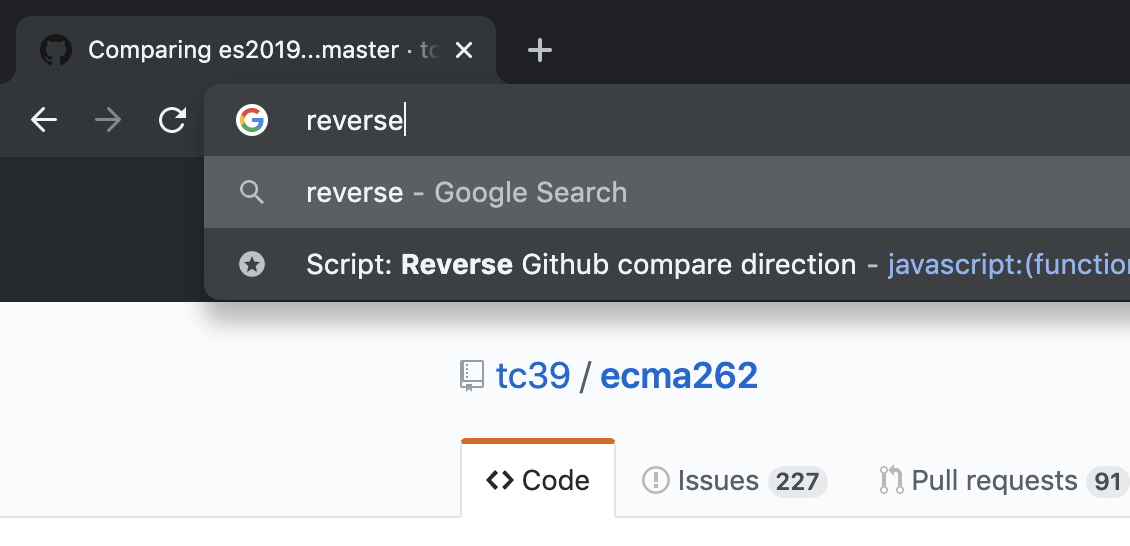This screenshot has height=546, width=1130.
Task: Click the magnifier icon beside the Google Search suggestion
Action: (252, 192)
